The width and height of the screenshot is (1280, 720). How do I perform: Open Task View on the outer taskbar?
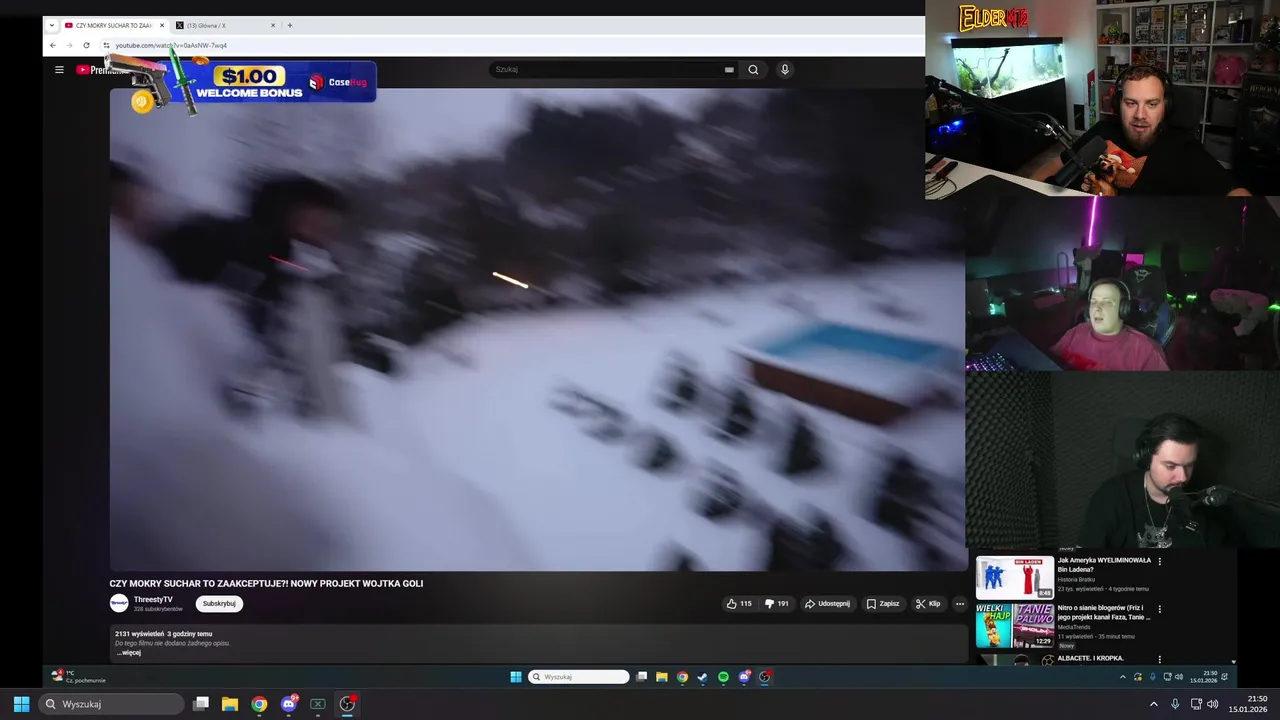(201, 704)
